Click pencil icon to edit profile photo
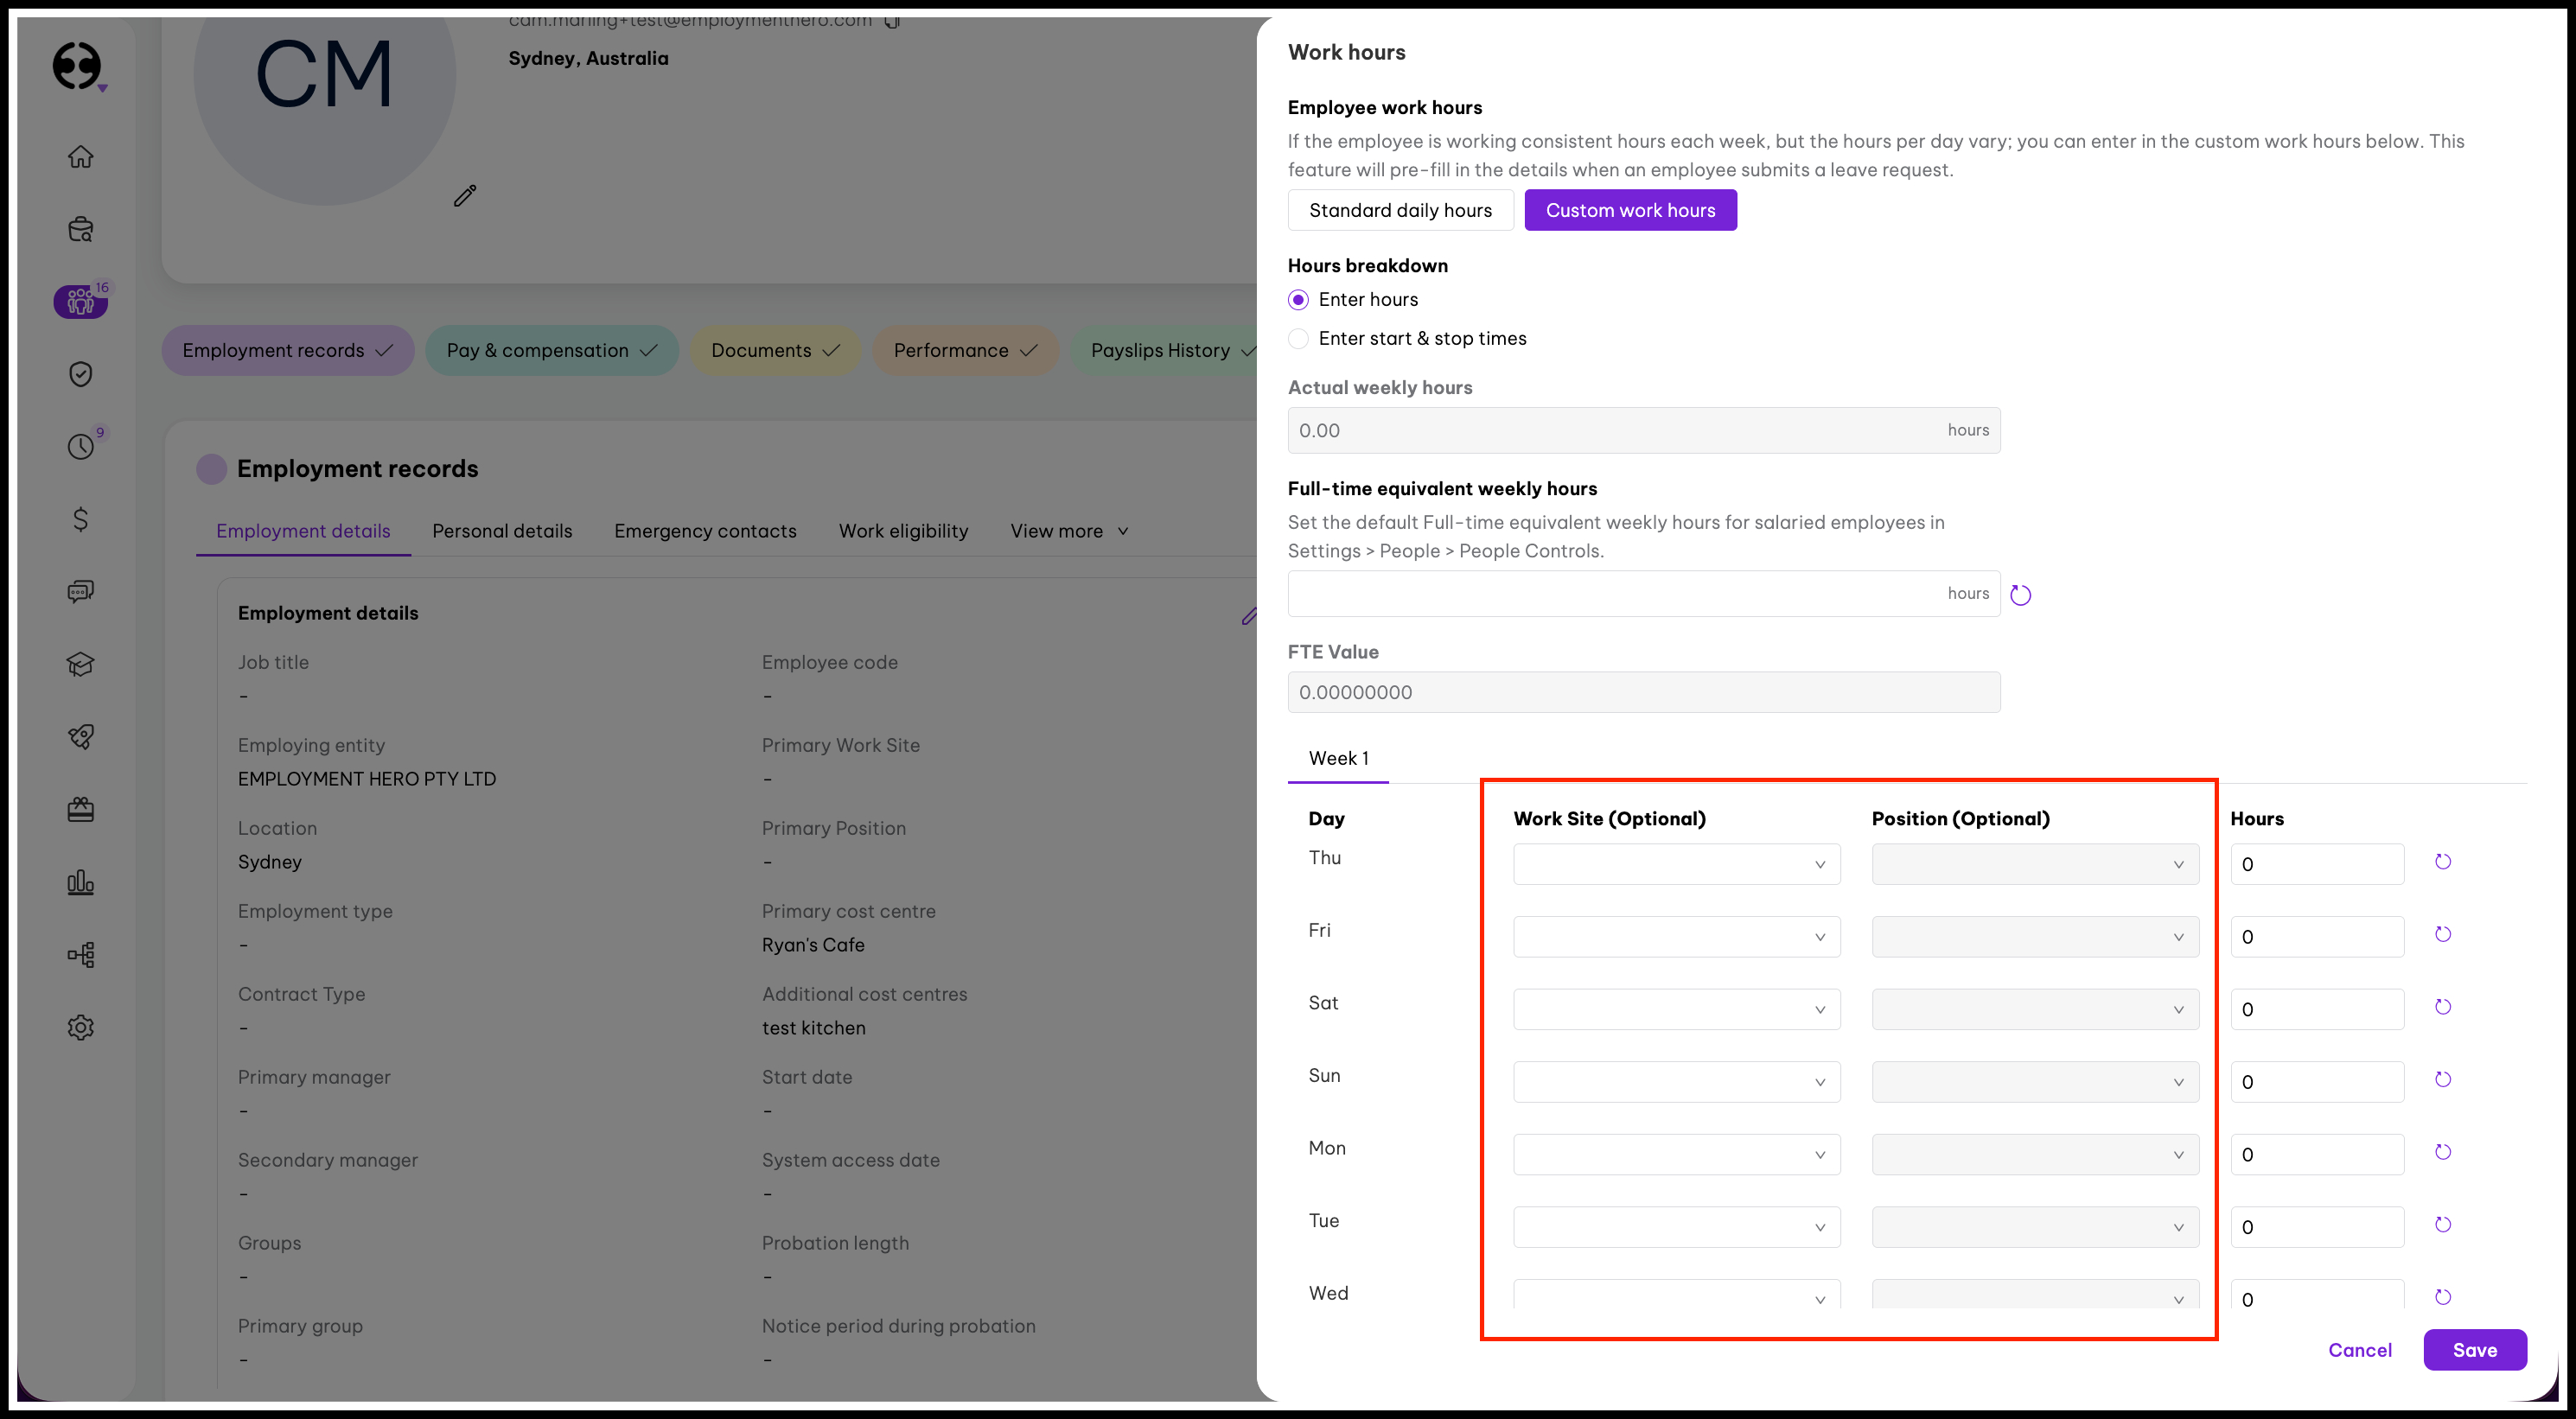 (465, 196)
